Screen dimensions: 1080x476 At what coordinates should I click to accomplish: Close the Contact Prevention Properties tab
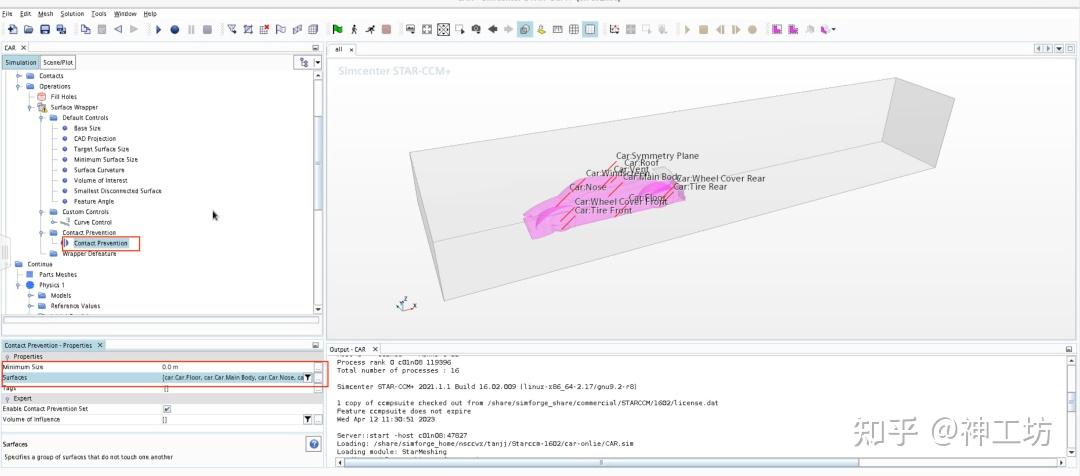pyautogui.click(x=100, y=345)
